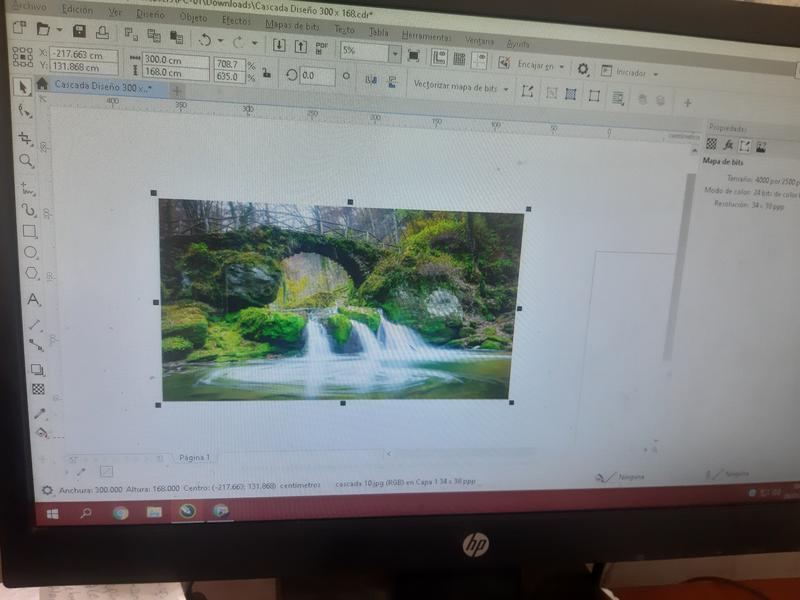Open the zoom level 5% dropdown
Screen dimensions: 800x600
pos(394,53)
